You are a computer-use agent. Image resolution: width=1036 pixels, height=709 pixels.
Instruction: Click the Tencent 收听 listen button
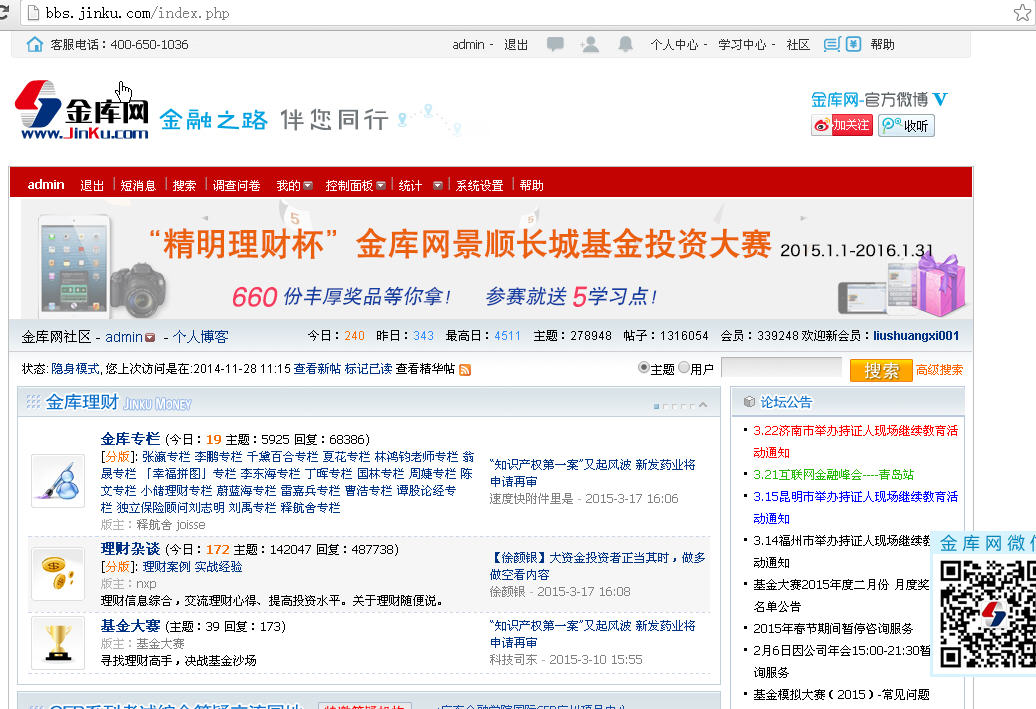click(x=906, y=125)
